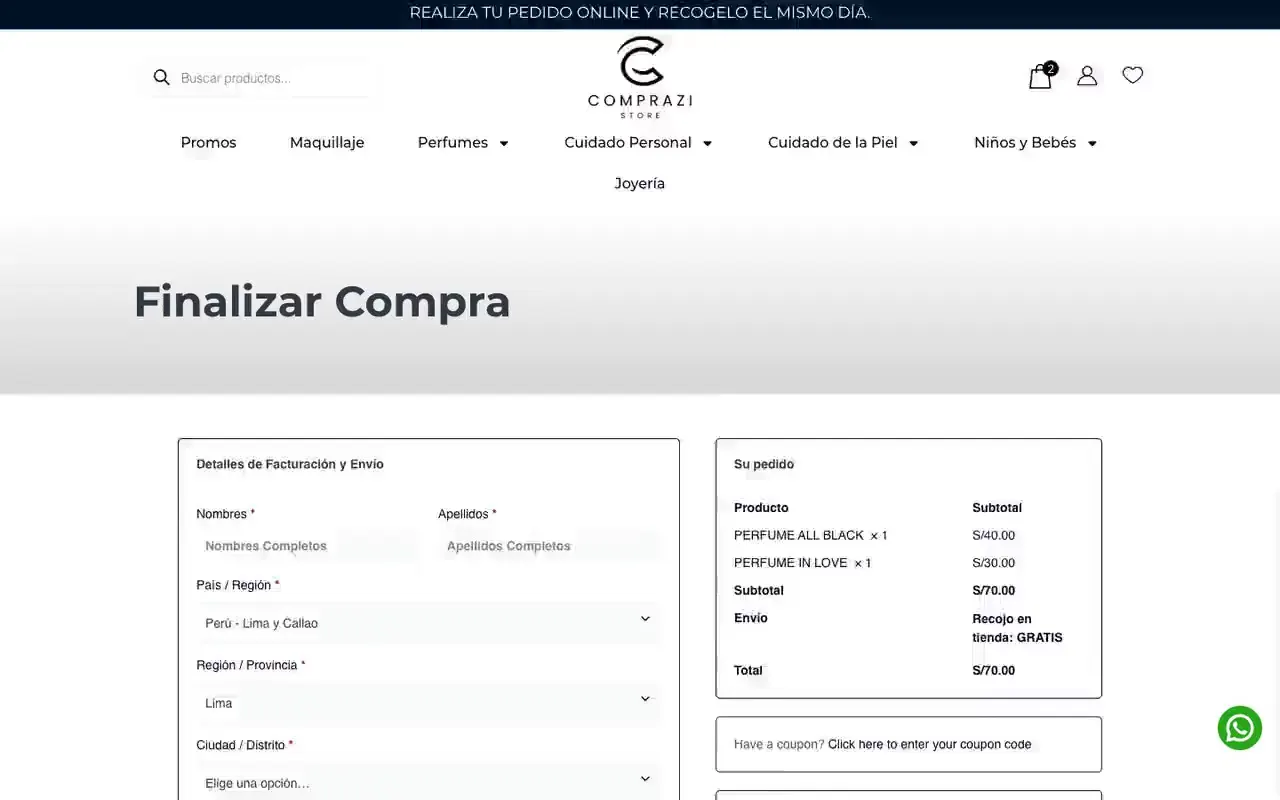
Task: Open the user account icon
Action: tap(1087, 76)
